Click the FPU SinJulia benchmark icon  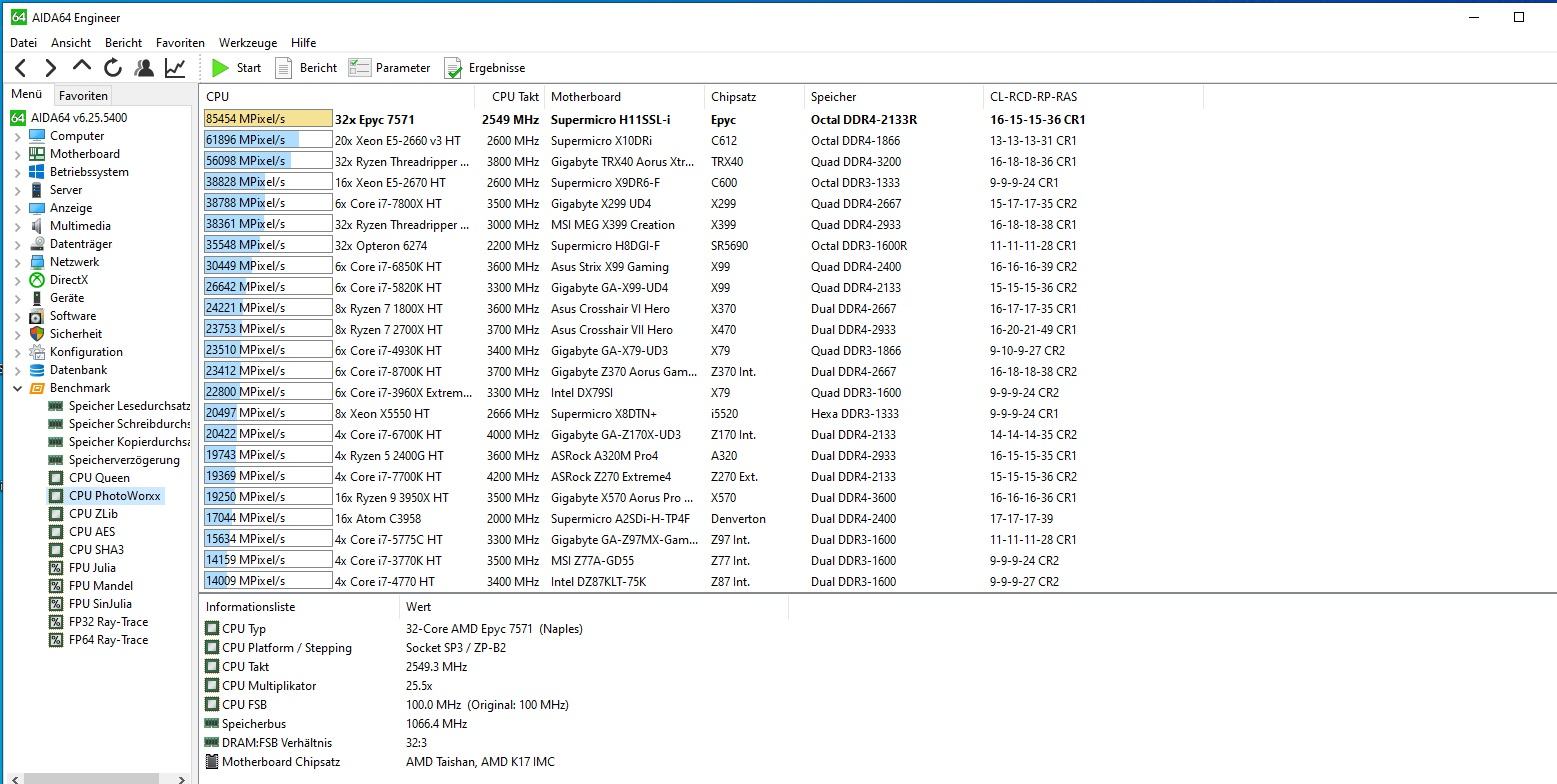click(x=56, y=604)
